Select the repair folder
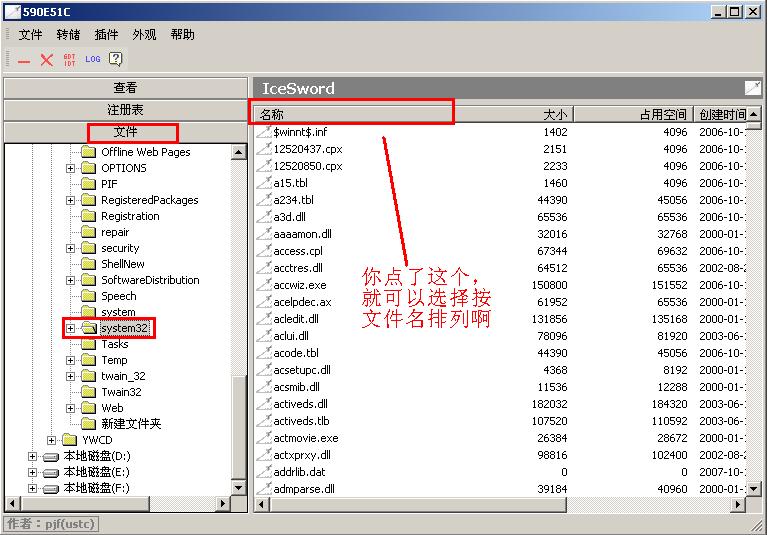The image size is (767, 535). 115,232
